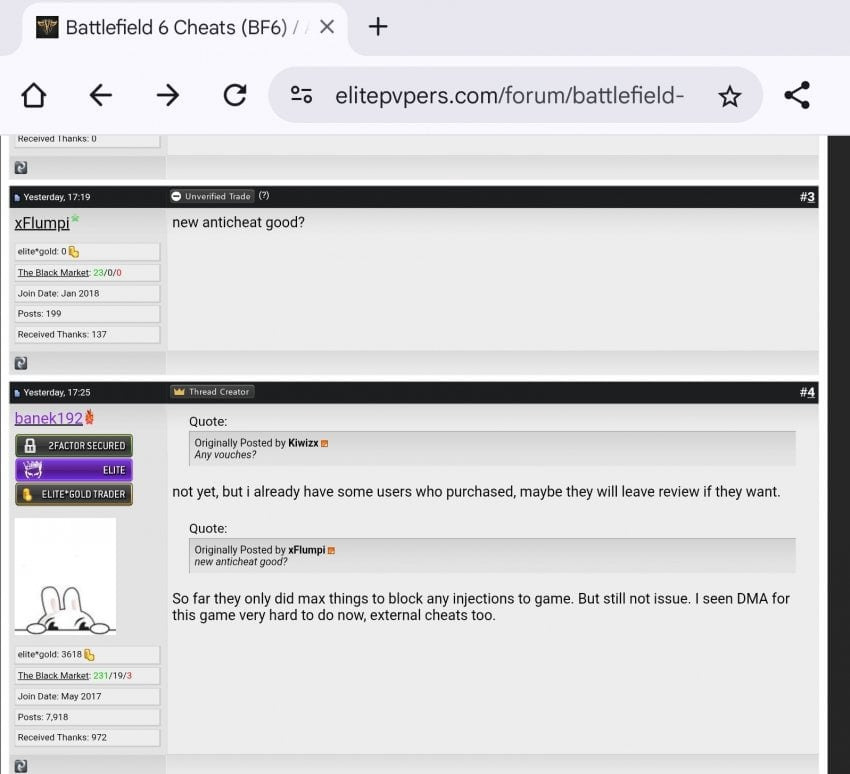
Task: Click text "Posts: 199"
Action: (x=40, y=314)
